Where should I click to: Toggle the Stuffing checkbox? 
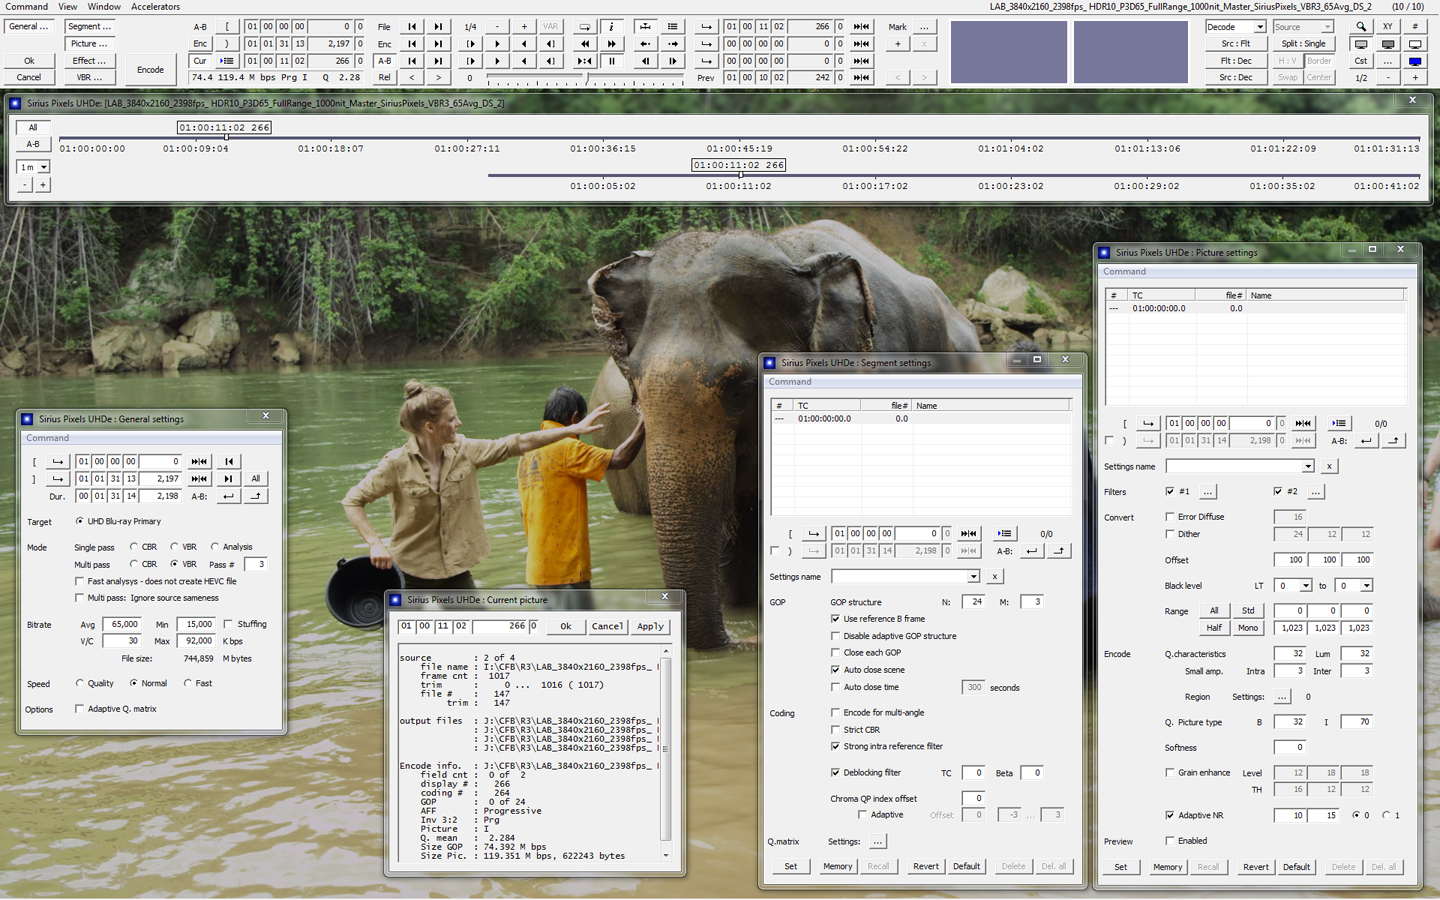[x=228, y=624]
